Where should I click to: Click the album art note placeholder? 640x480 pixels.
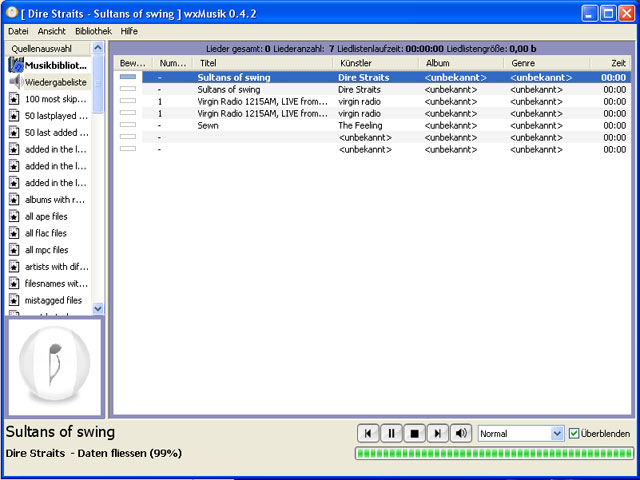(x=55, y=367)
